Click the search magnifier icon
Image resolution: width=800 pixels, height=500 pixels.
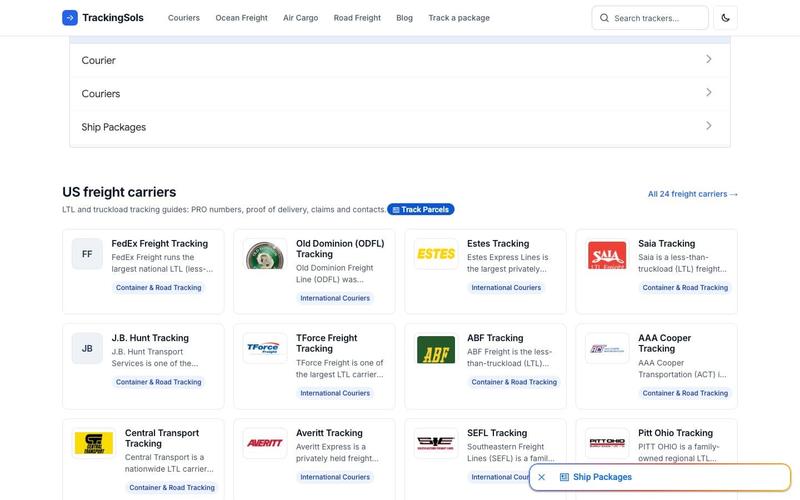pos(604,18)
